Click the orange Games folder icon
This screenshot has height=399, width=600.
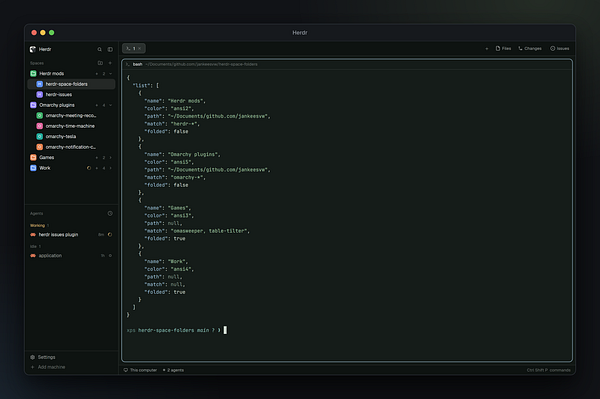point(33,157)
